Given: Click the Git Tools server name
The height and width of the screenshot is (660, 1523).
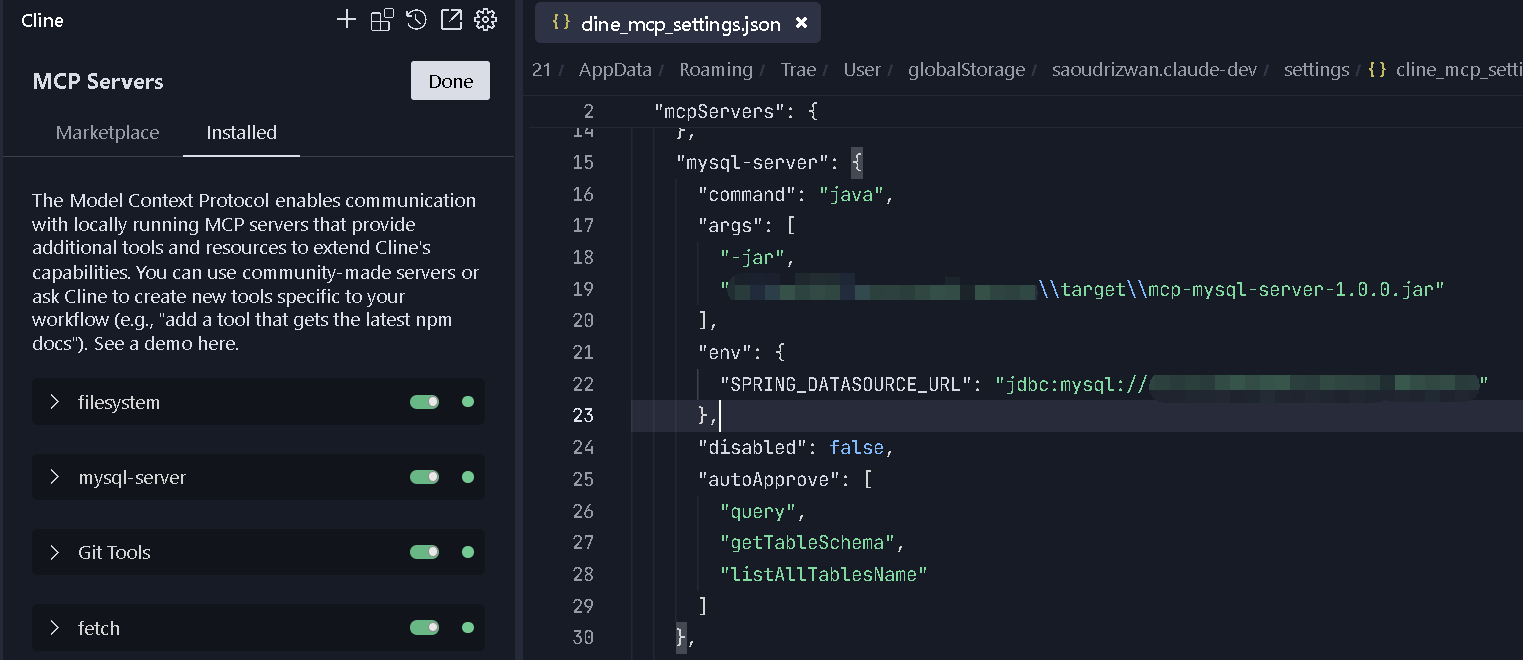Looking at the screenshot, I should pyautogui.click(x=114, y=552).
